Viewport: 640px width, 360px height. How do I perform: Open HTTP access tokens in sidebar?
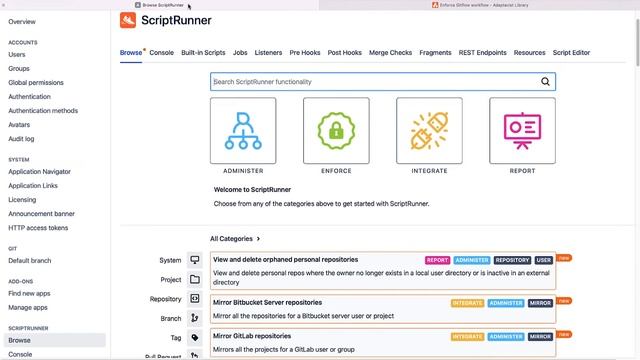tap(38, 228)
